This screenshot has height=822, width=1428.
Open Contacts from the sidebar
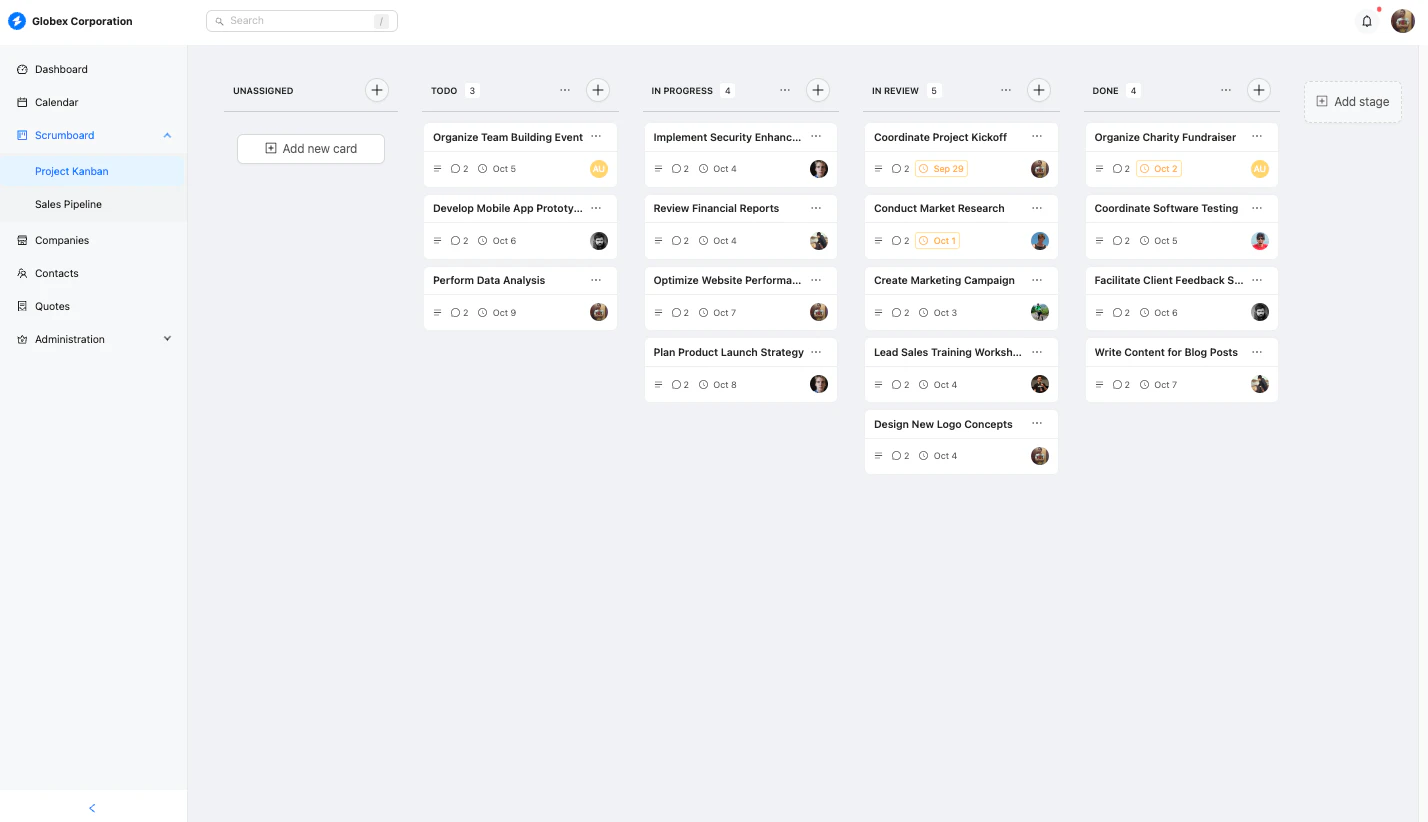tap(57, 273)
